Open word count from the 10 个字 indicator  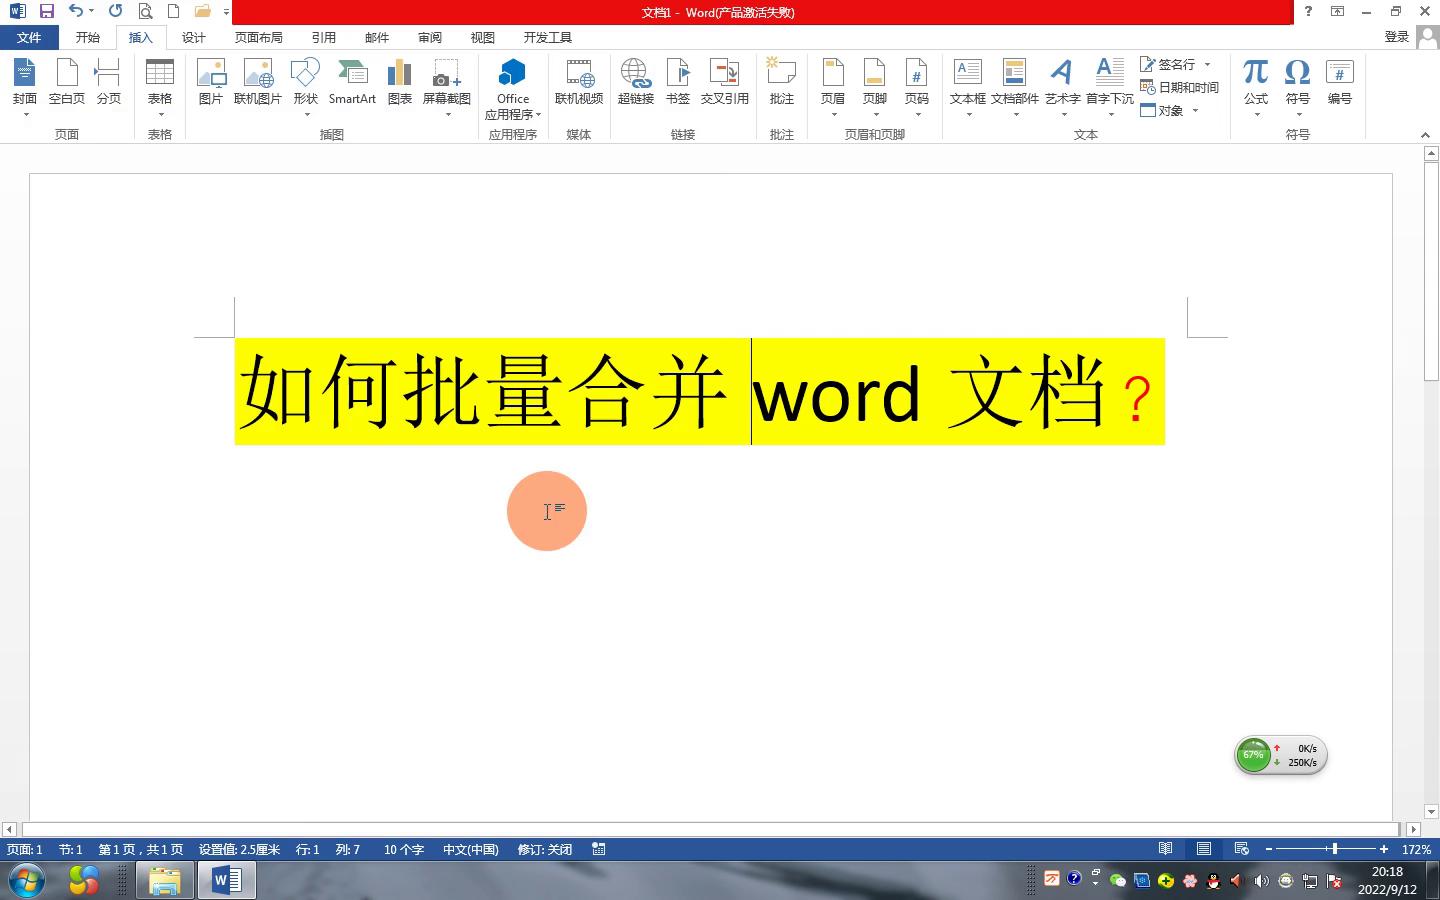[403, 849]
